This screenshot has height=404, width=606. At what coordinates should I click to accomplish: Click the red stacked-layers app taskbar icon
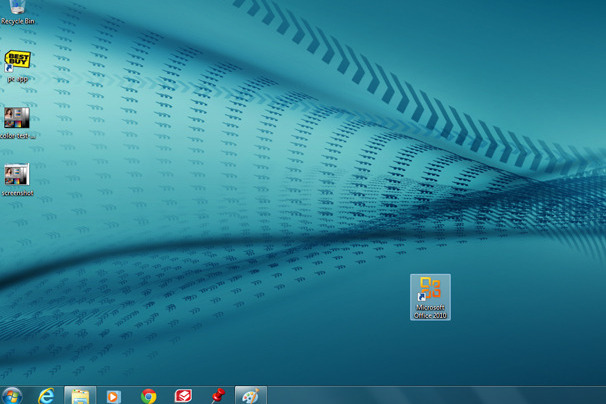(x=183, y=396)
